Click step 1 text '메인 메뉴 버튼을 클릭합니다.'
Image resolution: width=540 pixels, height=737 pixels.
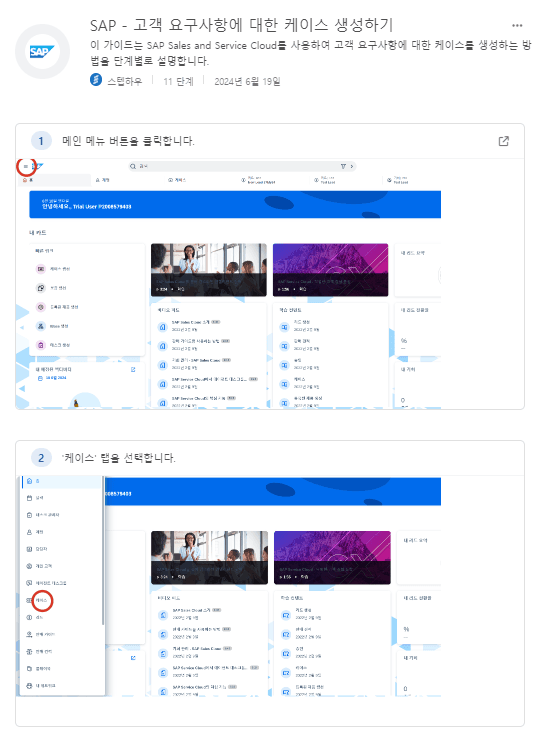pyautogui.click(x=128, y=141)
